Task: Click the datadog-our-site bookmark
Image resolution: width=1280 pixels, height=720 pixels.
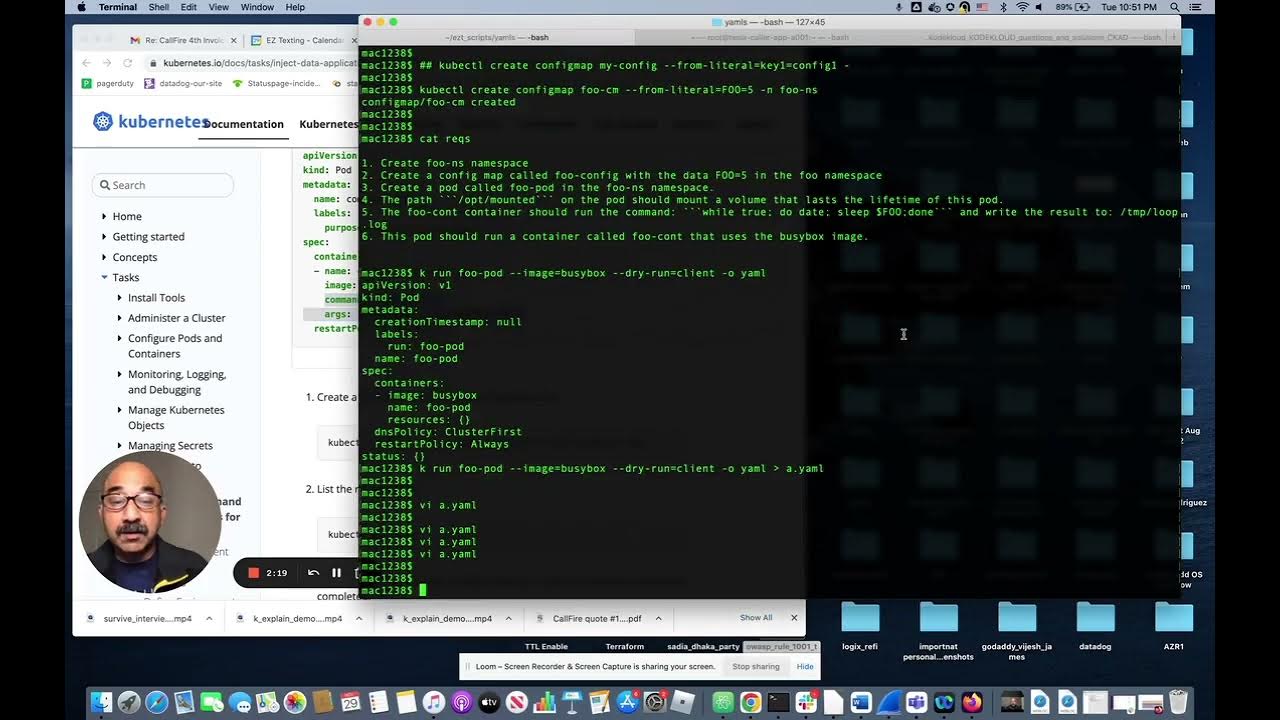Action: tap(183, 83)
